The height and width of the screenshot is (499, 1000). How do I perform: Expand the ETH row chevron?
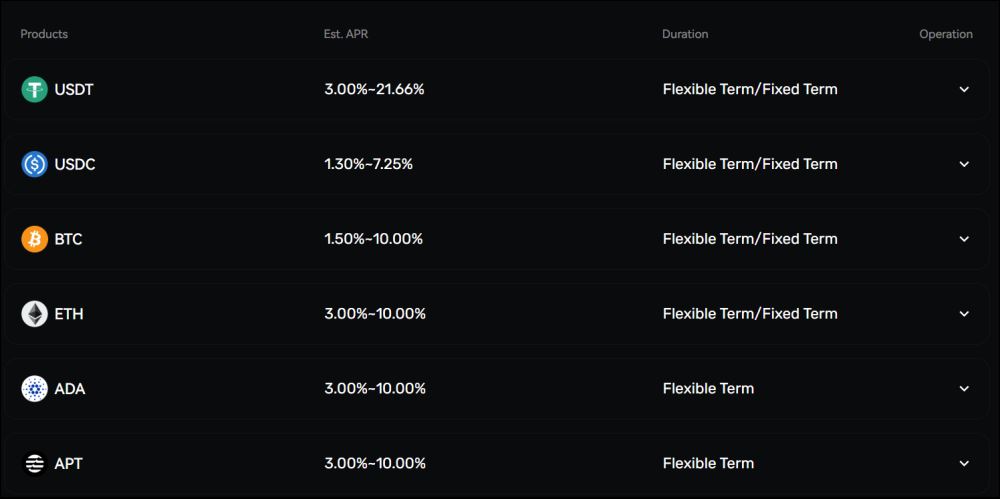[x=964, y=314]
